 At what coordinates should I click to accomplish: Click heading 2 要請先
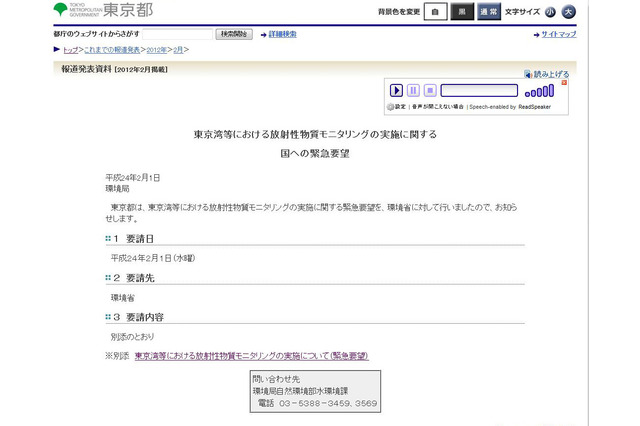[x=134, y=278]
